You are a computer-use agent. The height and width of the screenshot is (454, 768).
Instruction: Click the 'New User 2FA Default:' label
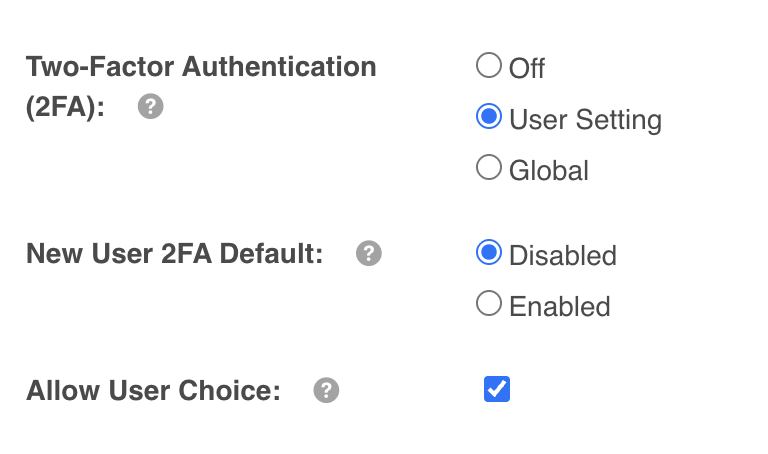(x=175, y=254)
